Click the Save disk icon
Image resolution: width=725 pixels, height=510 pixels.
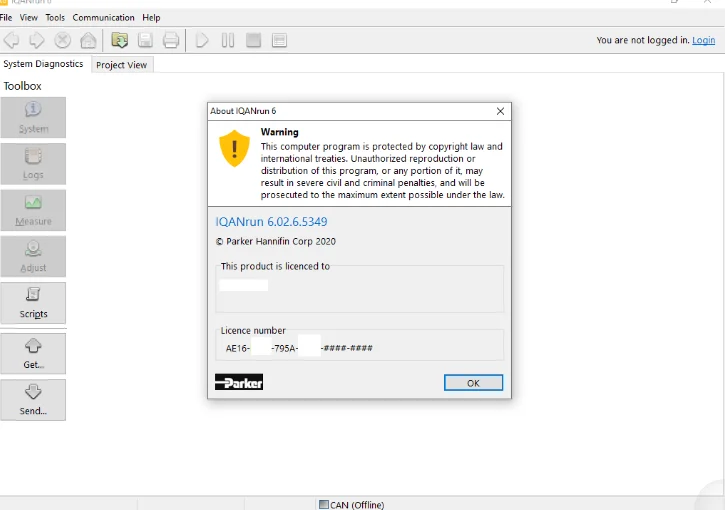click(x=145, y=40)
